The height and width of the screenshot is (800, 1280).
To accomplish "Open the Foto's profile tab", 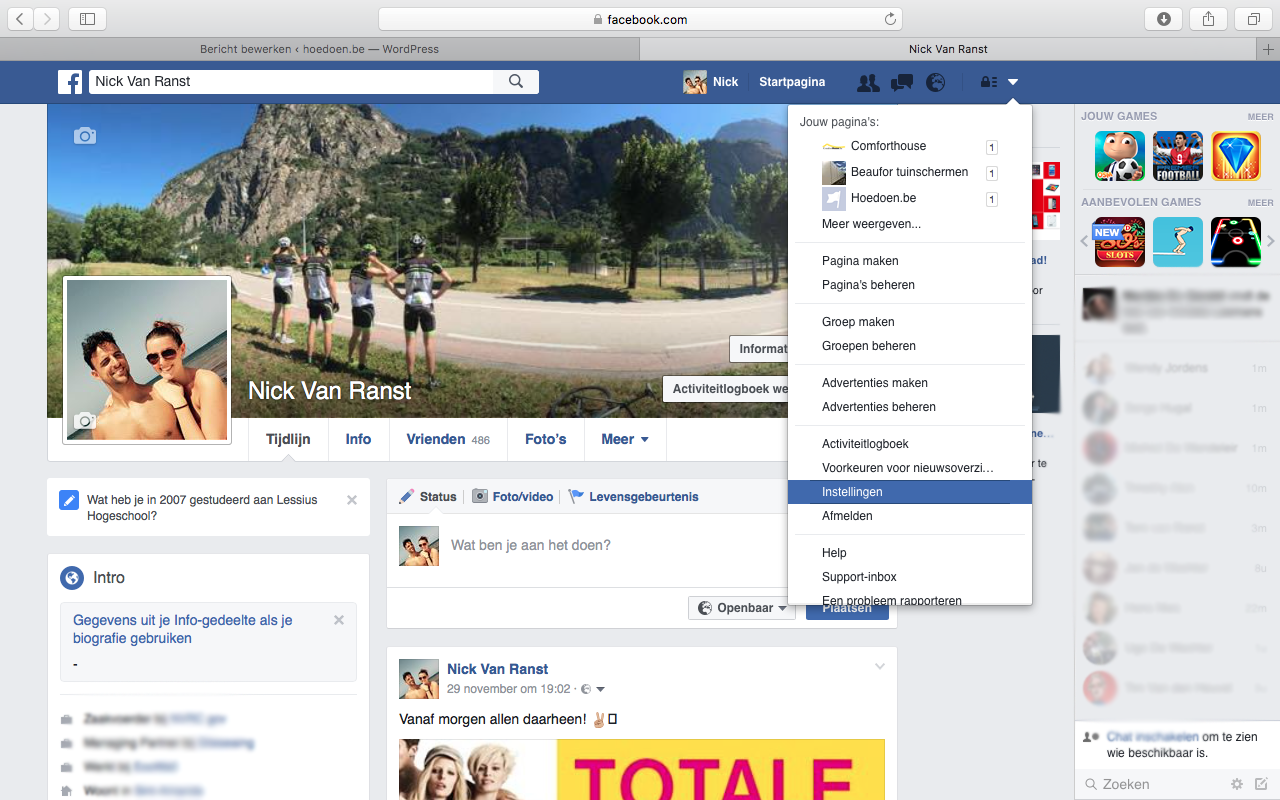I will click(x=546, y=439).
